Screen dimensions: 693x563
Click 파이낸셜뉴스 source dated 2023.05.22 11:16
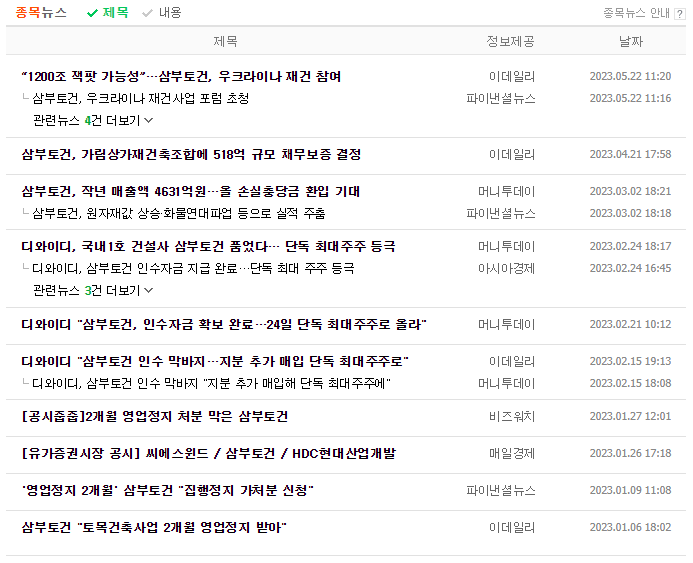[x=501, y=98]
